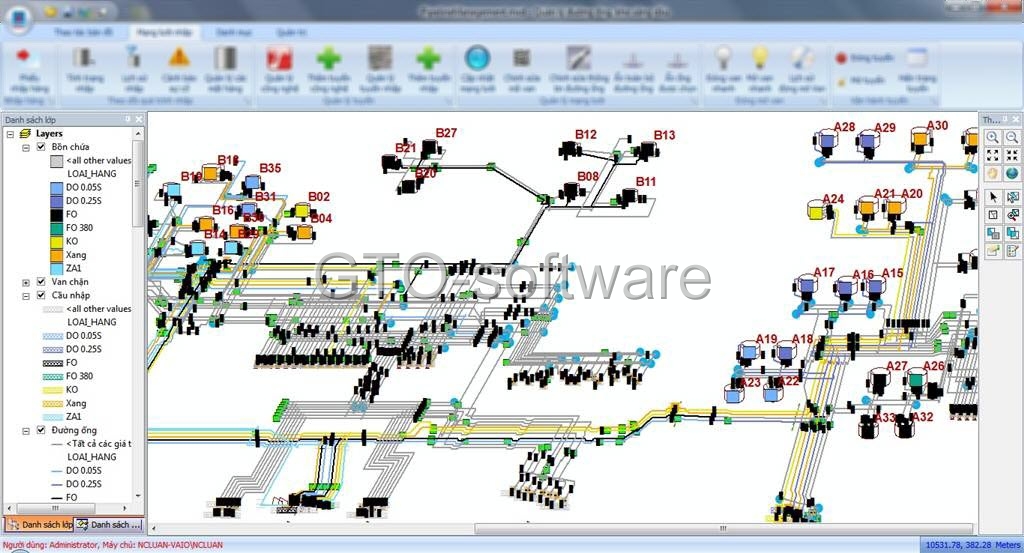Image resolution: width=1024 pixels, height=553 pixels.
Task: Select the Van chặn layer name
Action: tap(70, 281)
